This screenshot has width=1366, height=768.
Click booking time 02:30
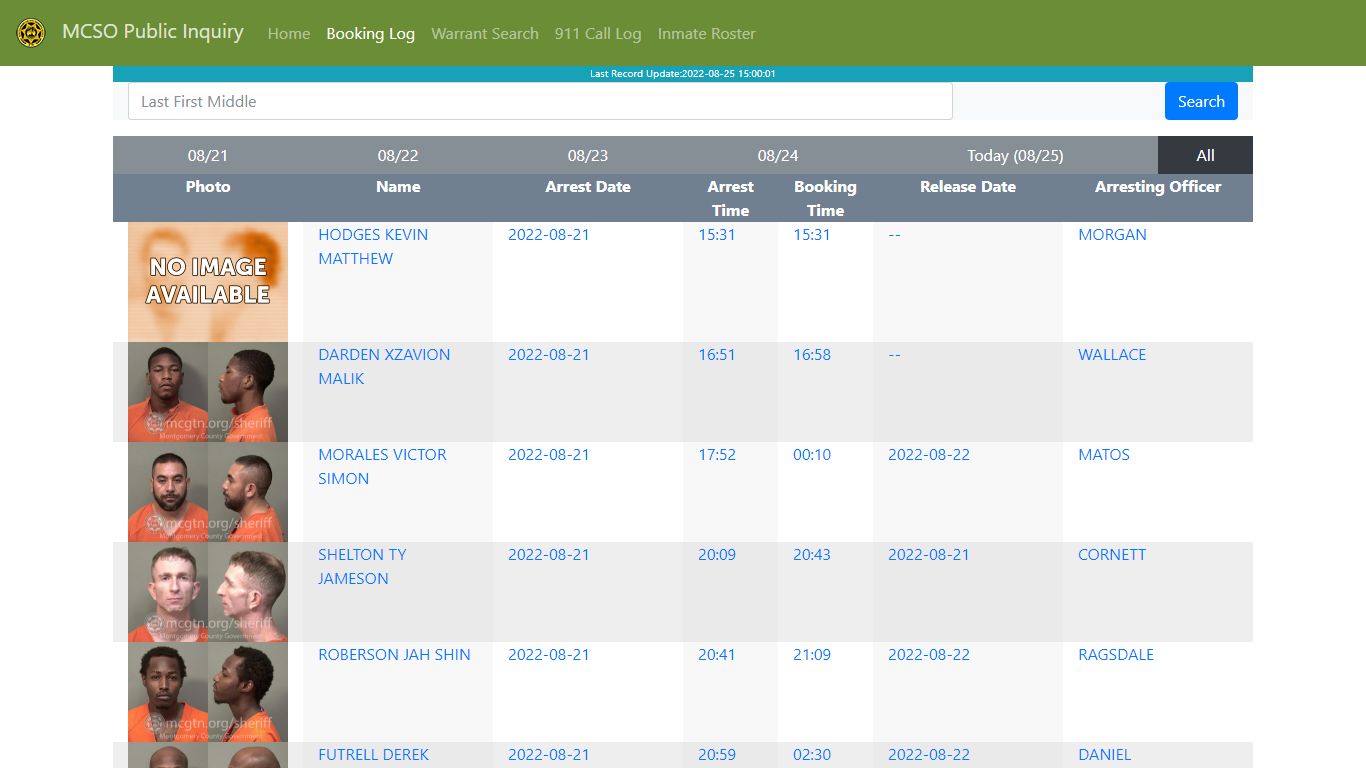tap(812, 754)
